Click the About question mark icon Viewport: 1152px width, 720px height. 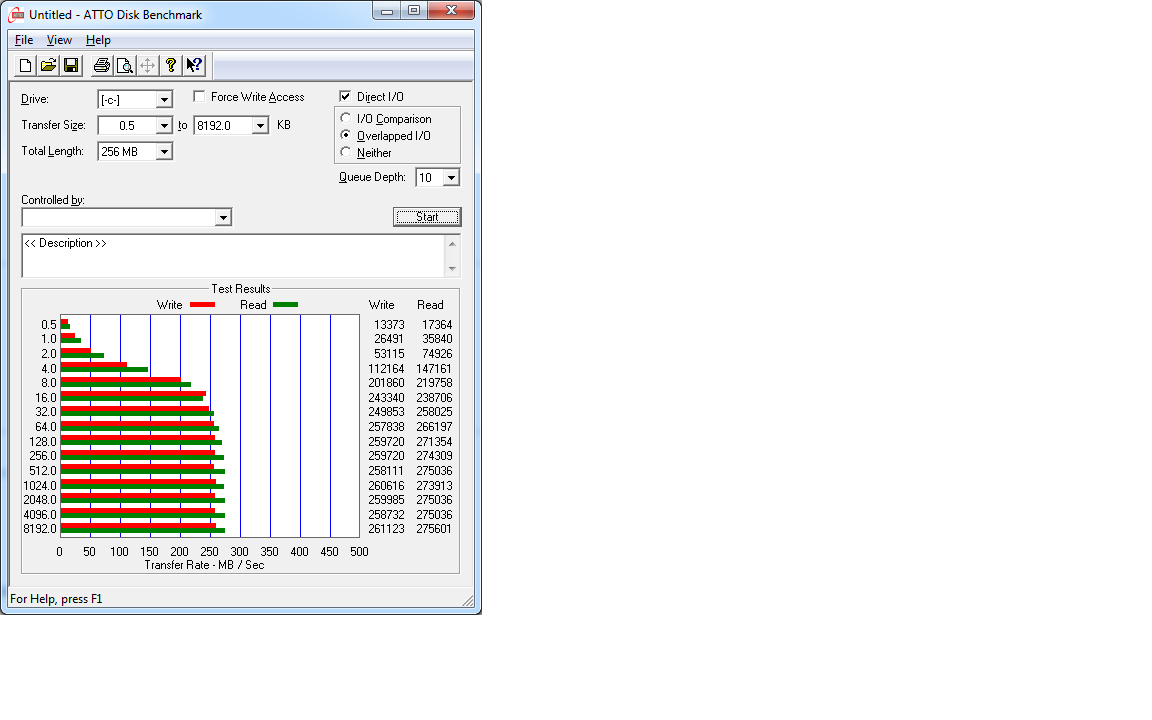pyautogui.click(x=170, y=65)
